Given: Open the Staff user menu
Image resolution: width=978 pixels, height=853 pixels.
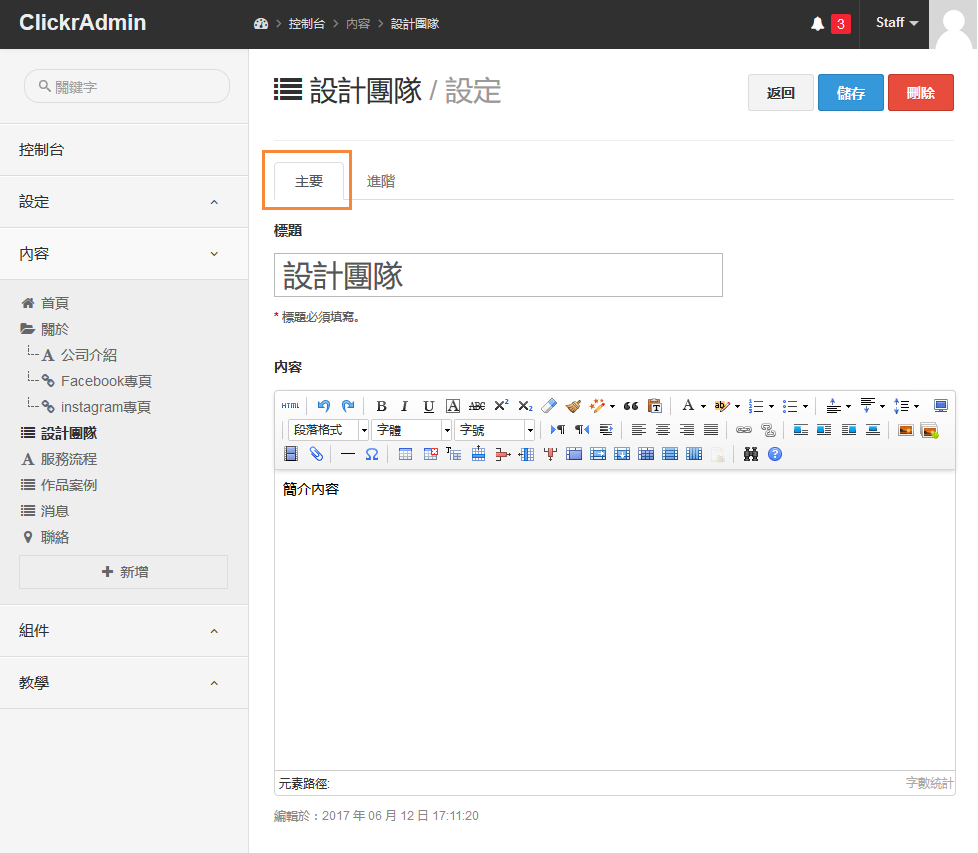Looking at the screenshot, I should click(896, 23).
